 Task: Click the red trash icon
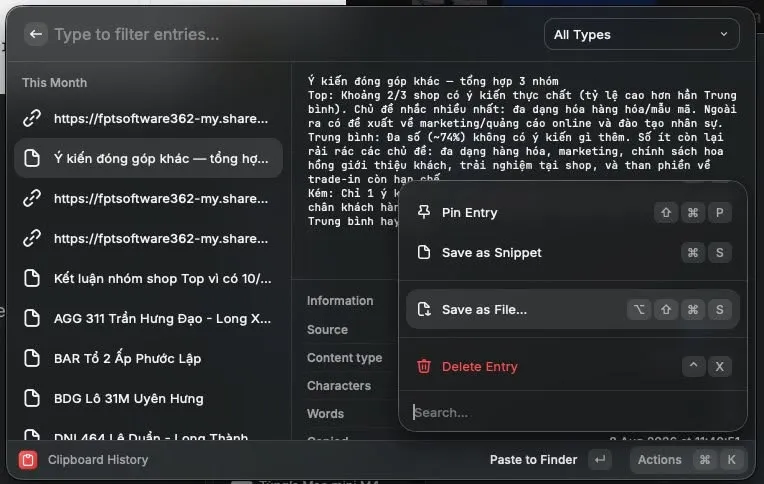click(x=424, y=366)
